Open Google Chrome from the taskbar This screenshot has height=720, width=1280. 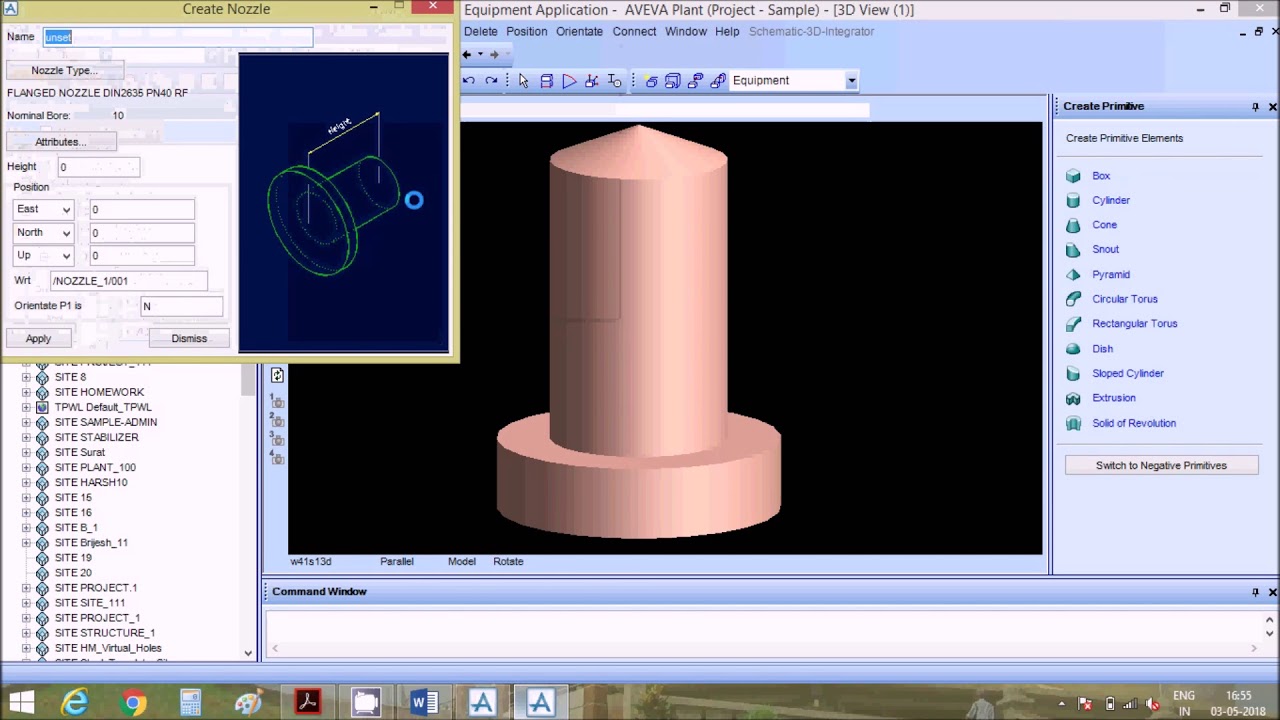(x=133, y=702)
